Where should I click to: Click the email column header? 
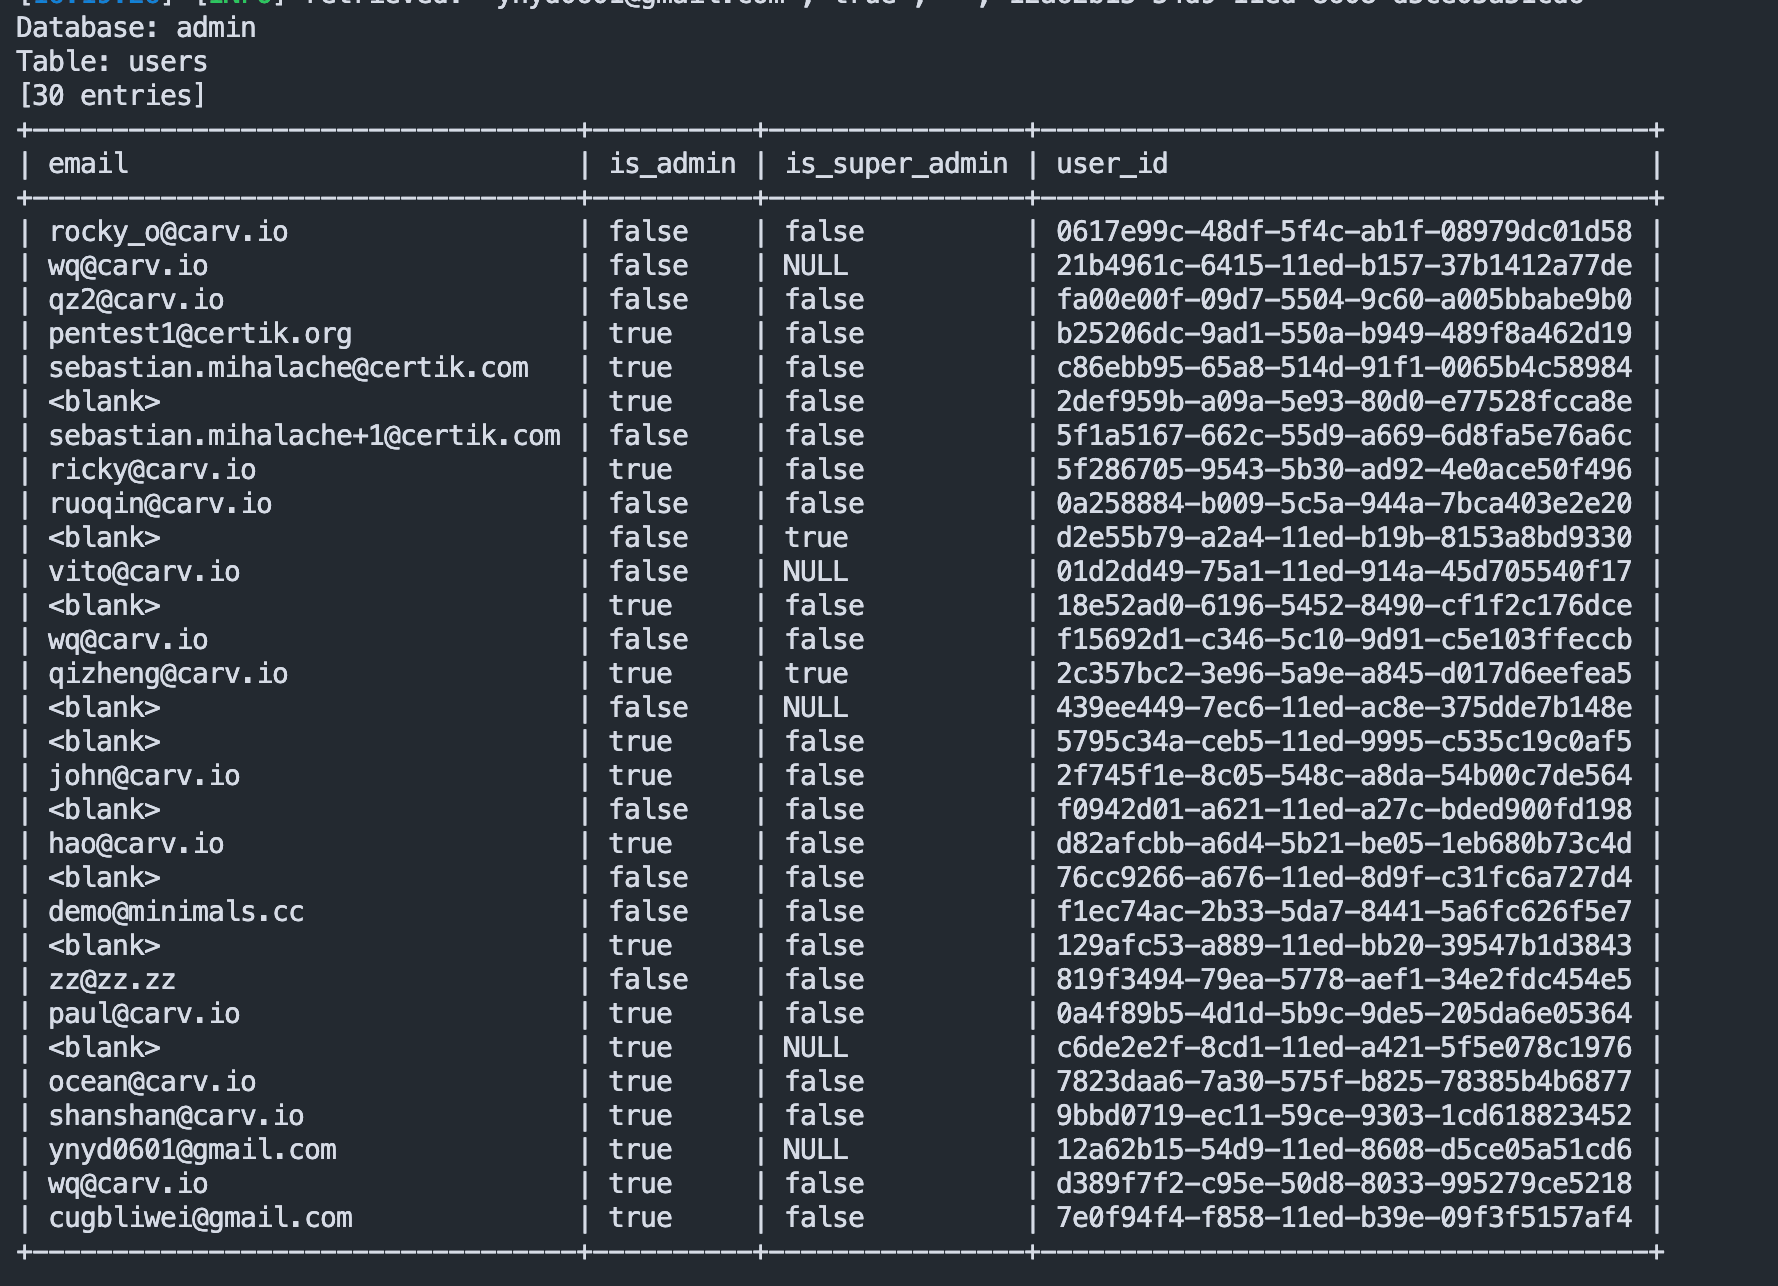coord(88,164)
